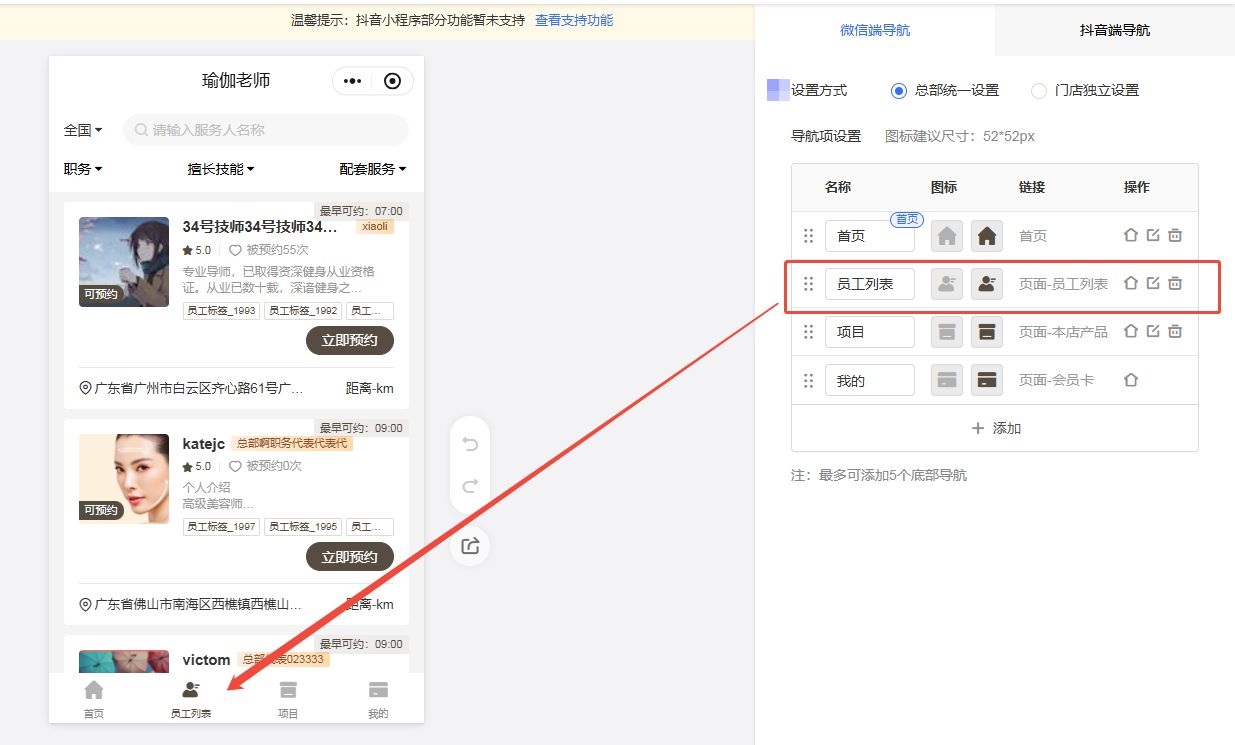Screen dimensions: 1235x745
Task: Click drag handle of 项目 row
Action: [808, 332]
